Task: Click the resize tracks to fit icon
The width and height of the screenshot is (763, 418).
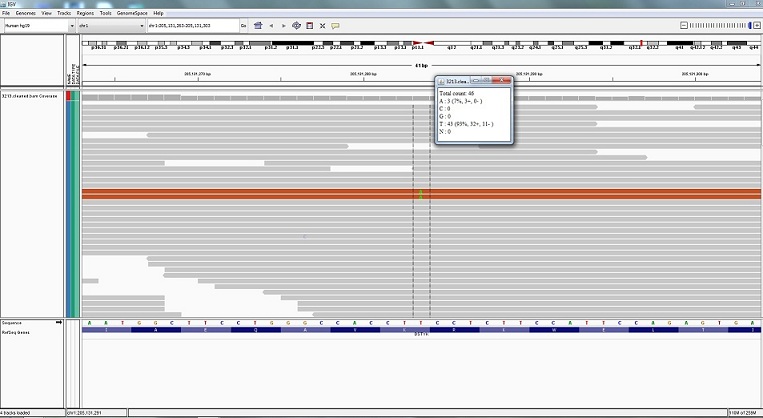Action: [x=322, y=26]
